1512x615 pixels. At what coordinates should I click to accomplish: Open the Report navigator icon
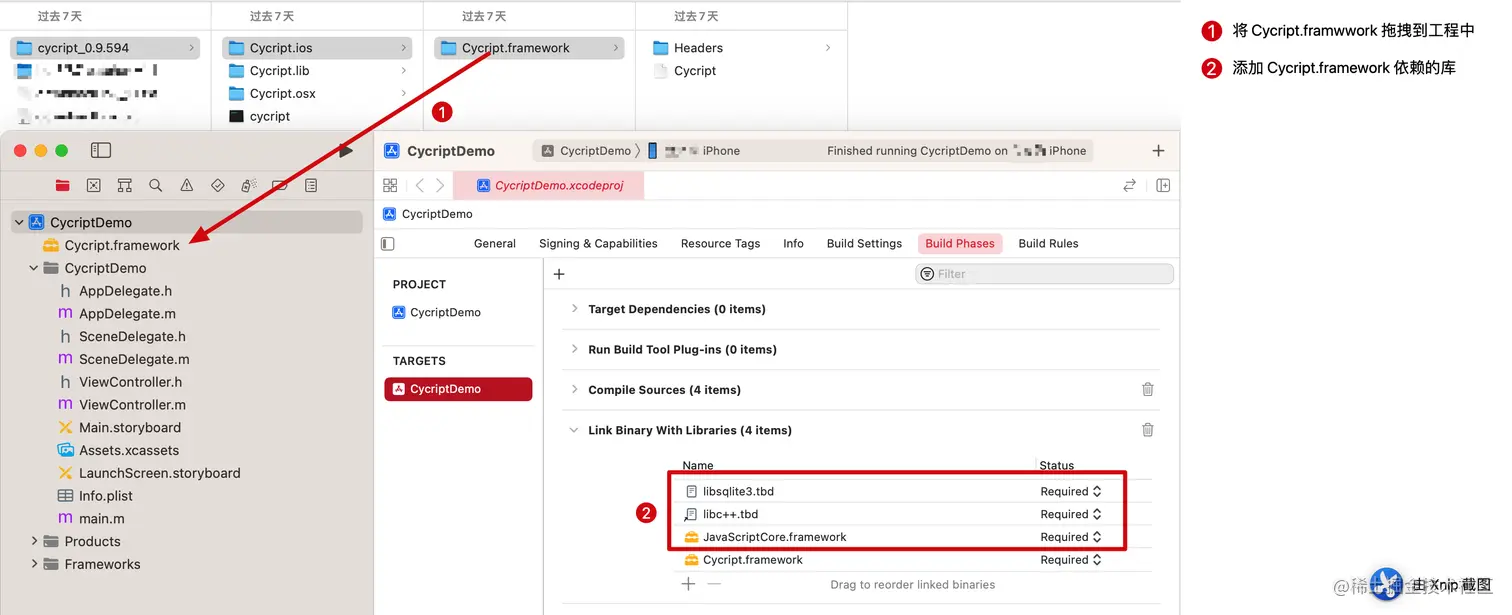[311, 185]
